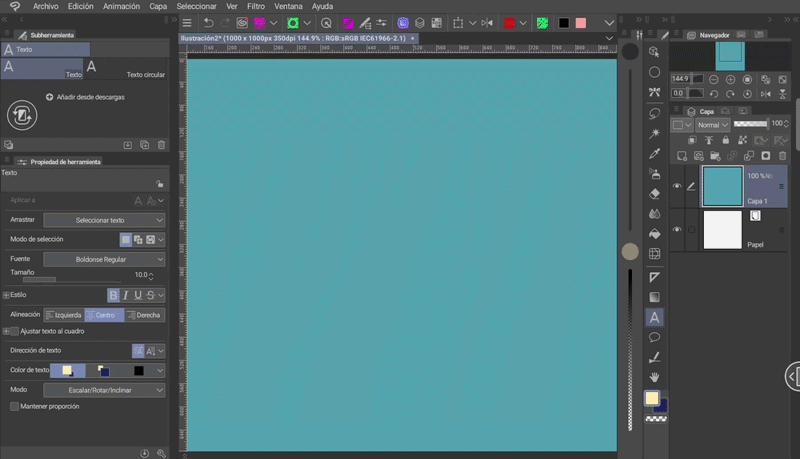Pick the Hand move tool
800x459 pixels.
point(654,377)
